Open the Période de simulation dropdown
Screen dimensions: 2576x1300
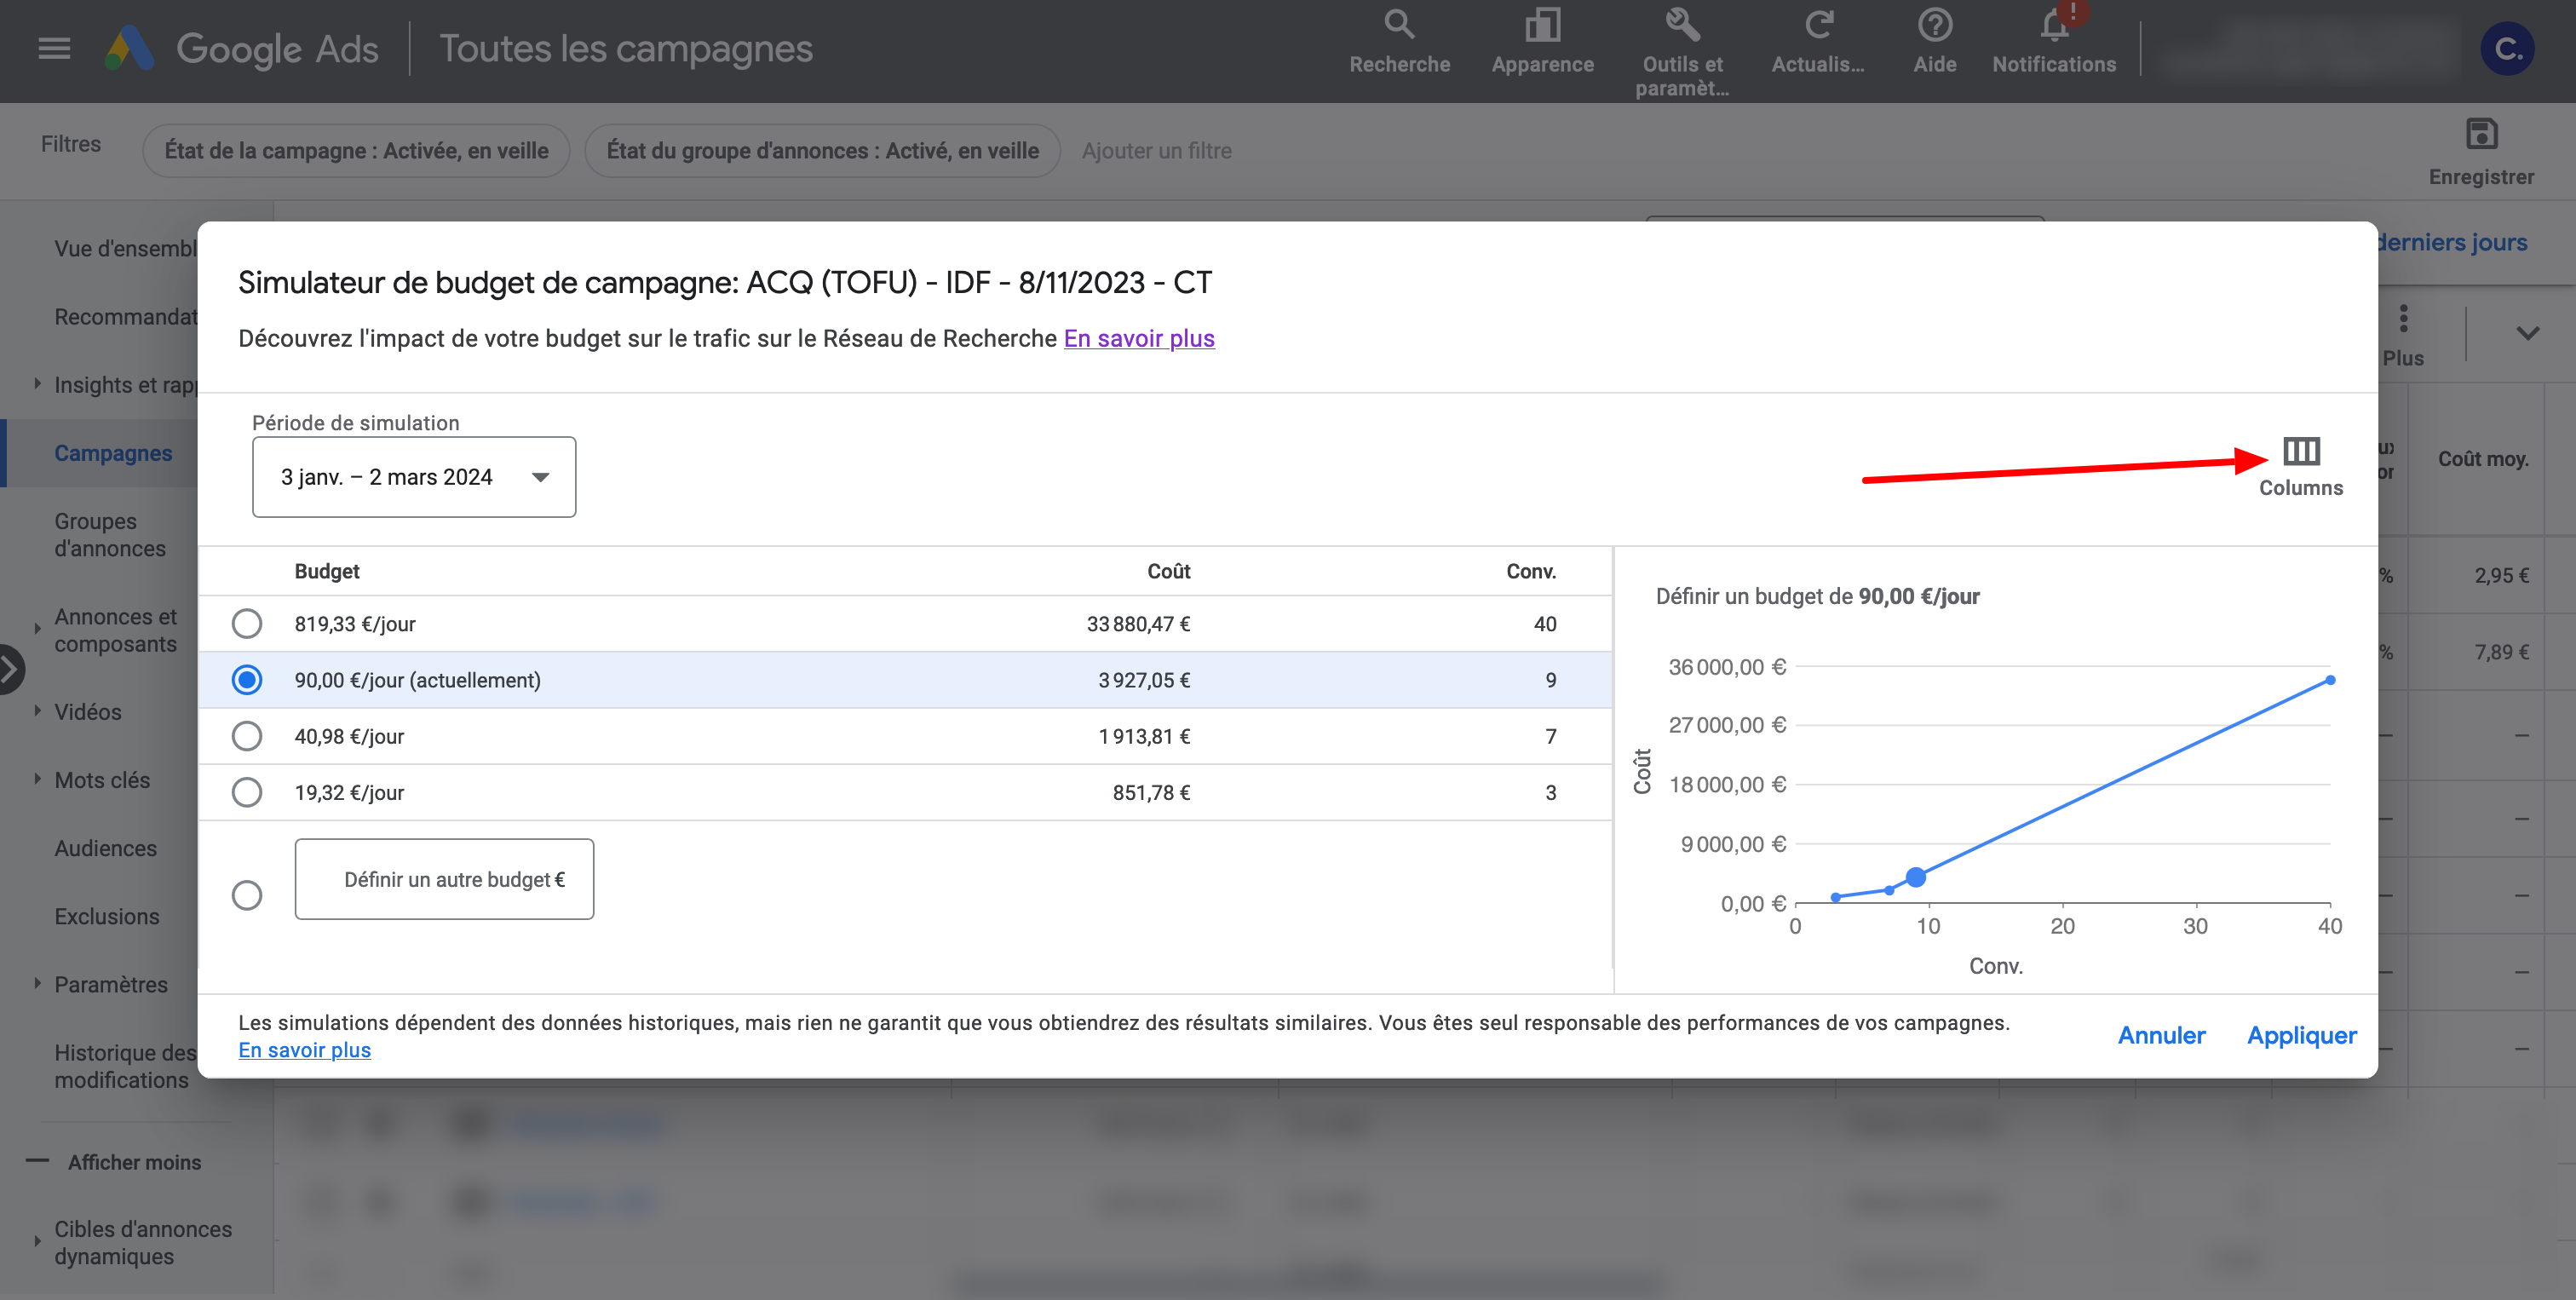414,477
